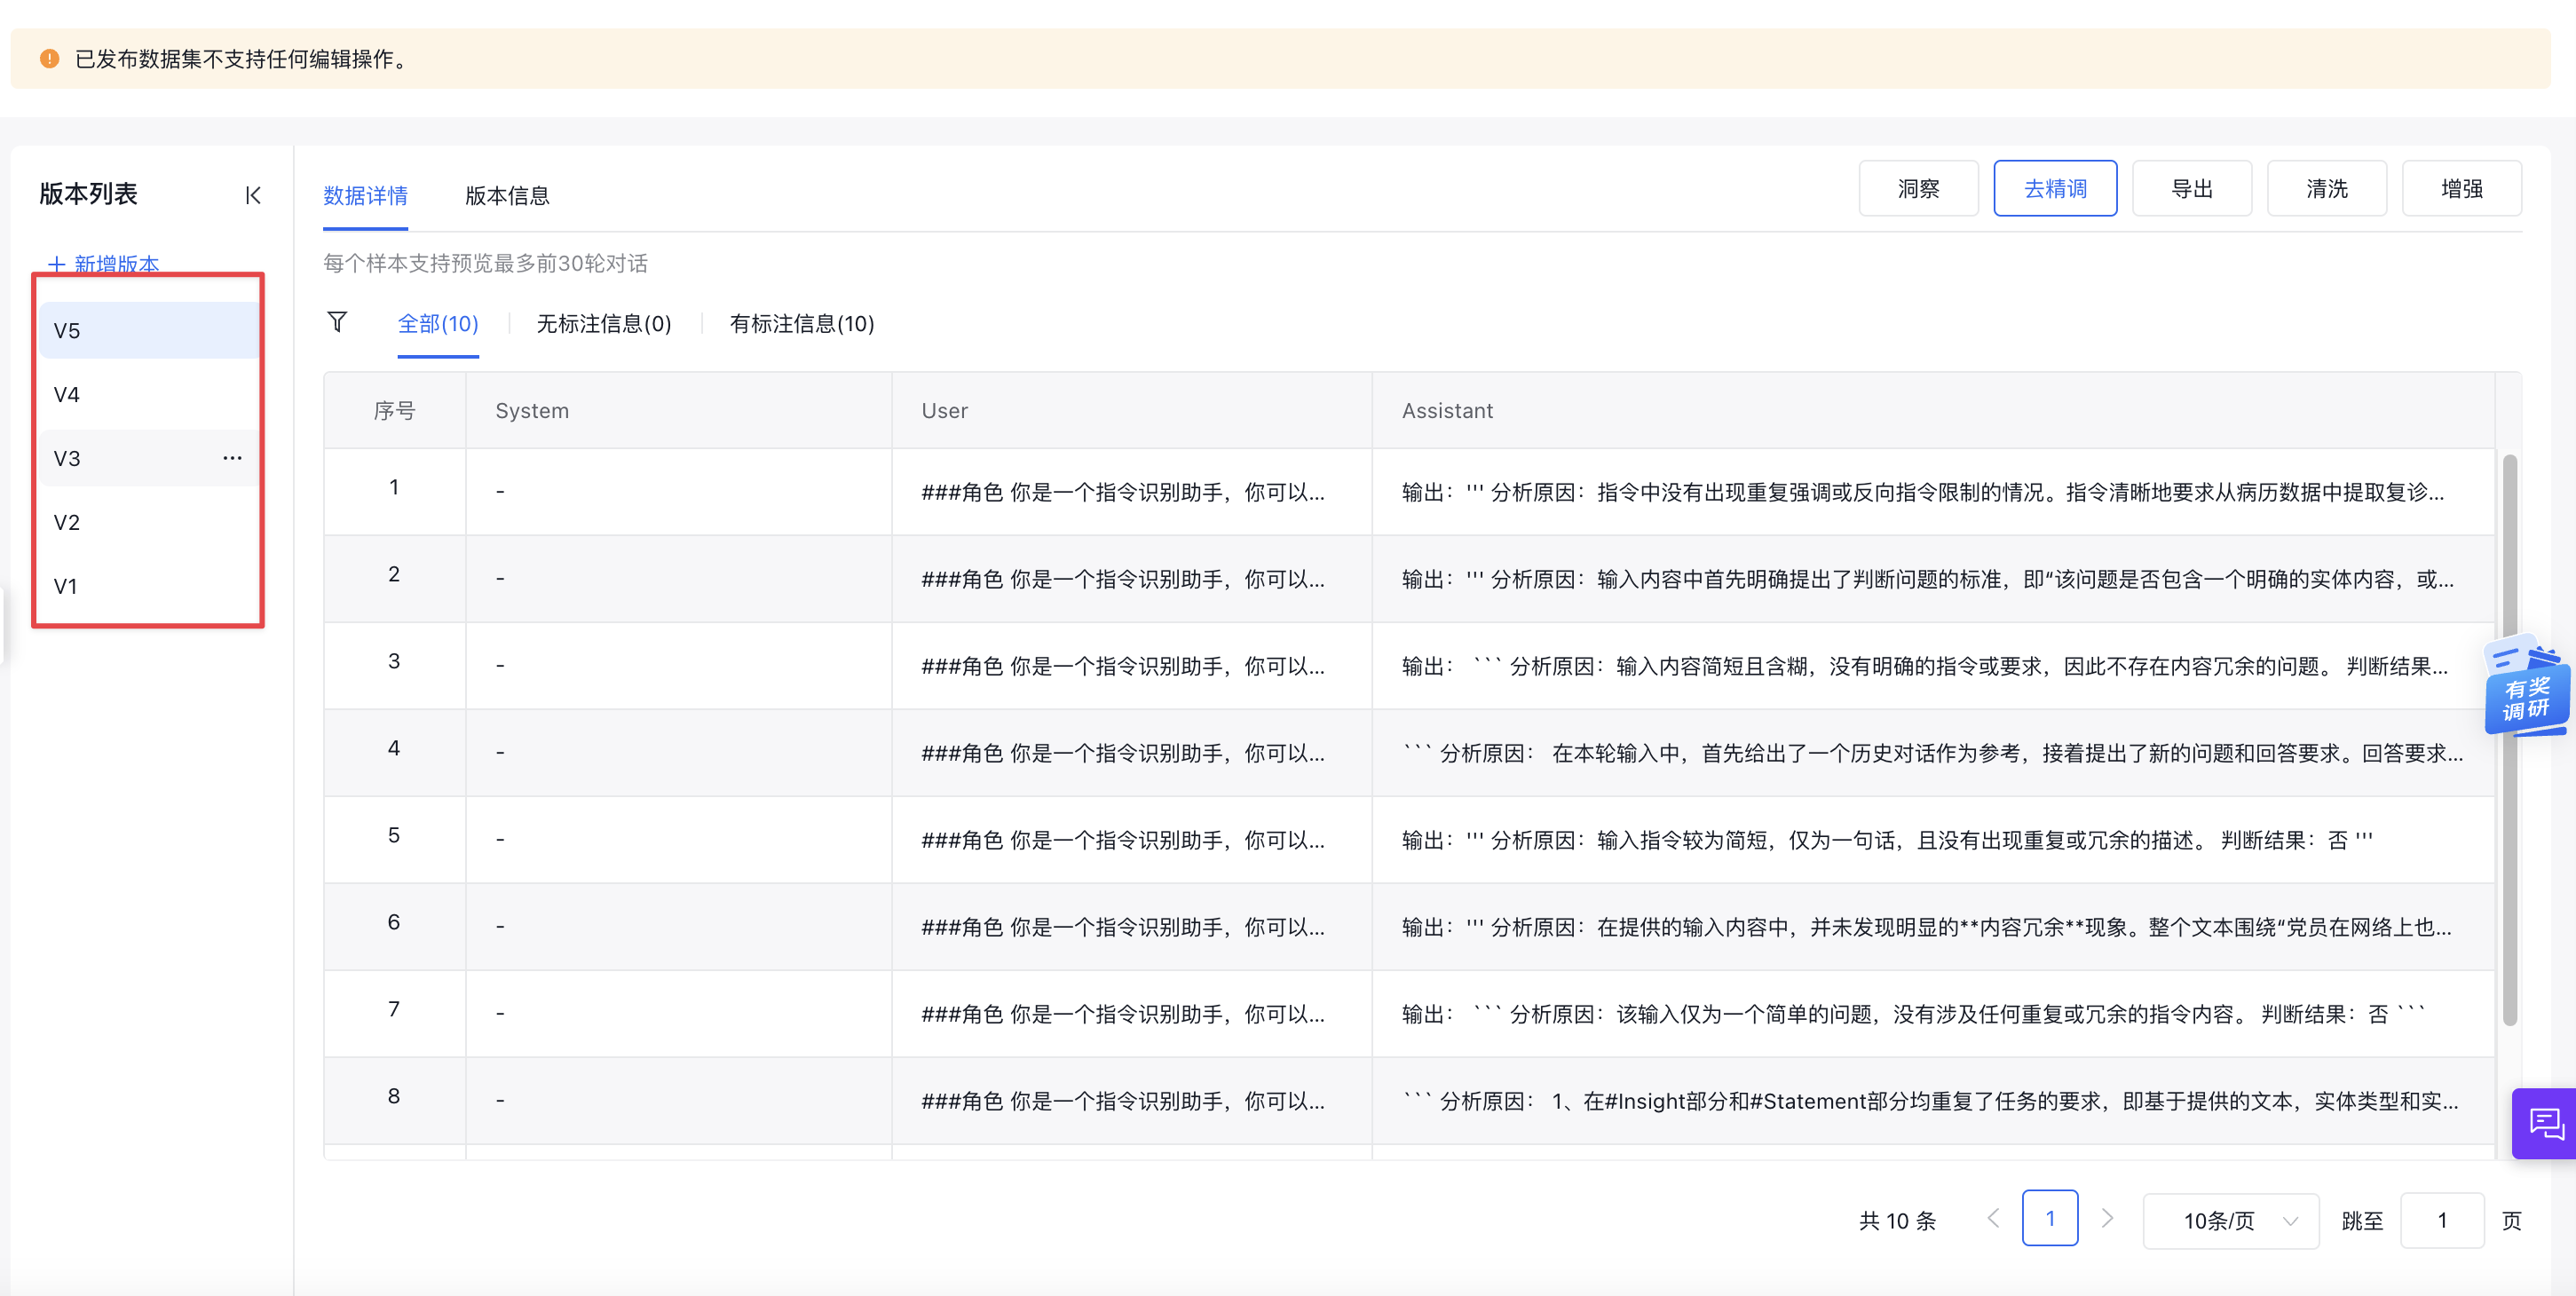
Task: Go to next page arrow
Action: coord(2107,1218)
